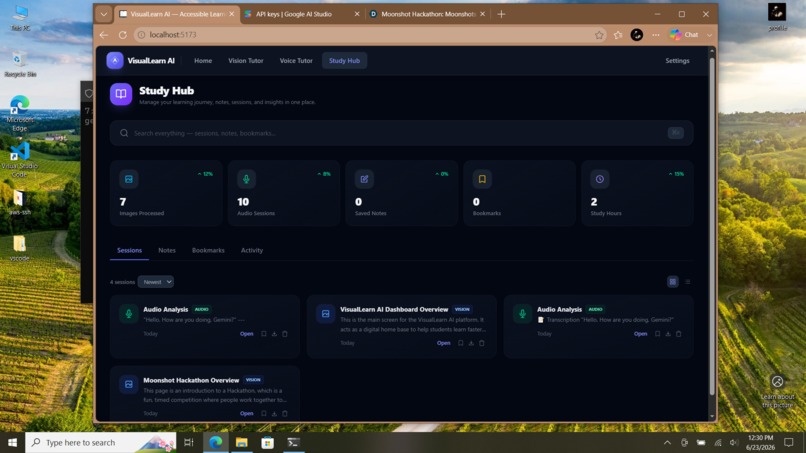Viewport: 806px width, 453px height.
Task: Open the browser profile avatar
Action: point(636,34)
